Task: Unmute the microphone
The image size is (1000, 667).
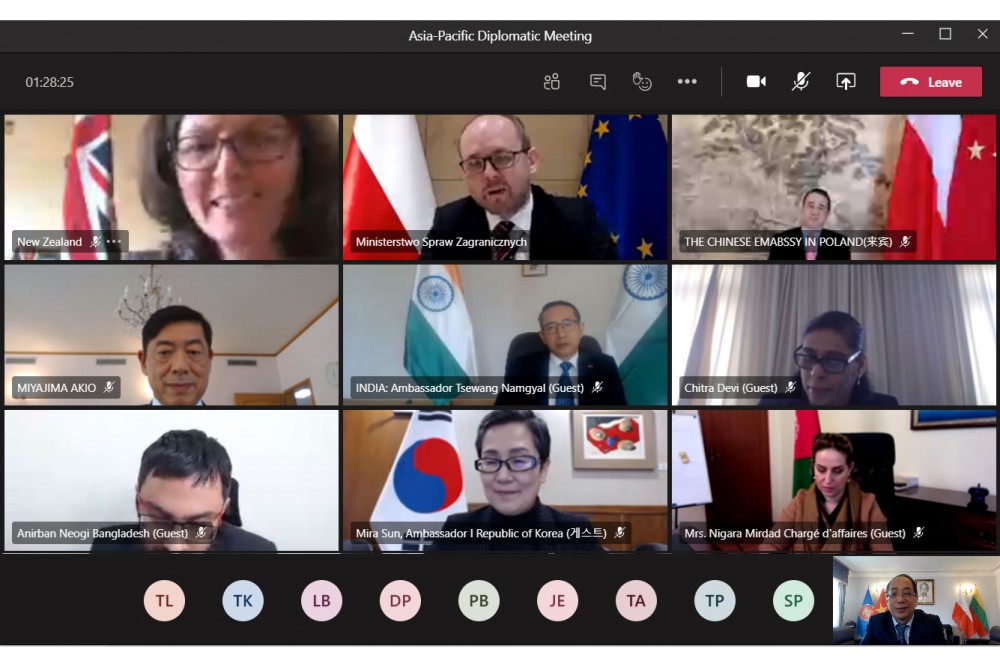Action: (801, 82)
